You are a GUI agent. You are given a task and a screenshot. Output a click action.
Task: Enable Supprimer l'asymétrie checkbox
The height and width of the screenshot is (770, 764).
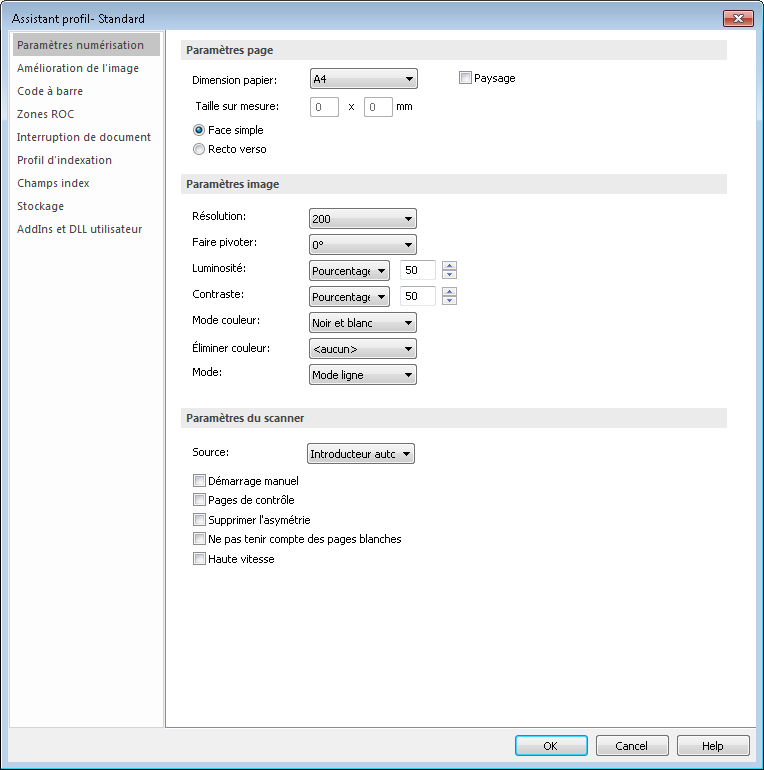pyautogui.click(x=199, y=520)
